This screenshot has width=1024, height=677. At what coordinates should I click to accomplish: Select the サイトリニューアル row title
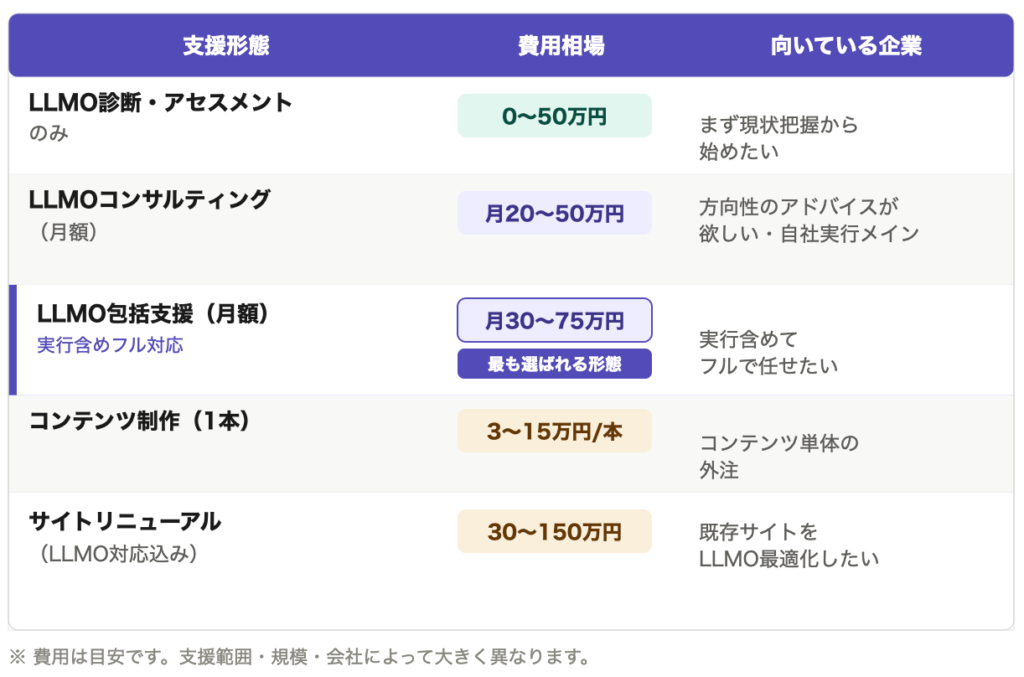point(125,521)
